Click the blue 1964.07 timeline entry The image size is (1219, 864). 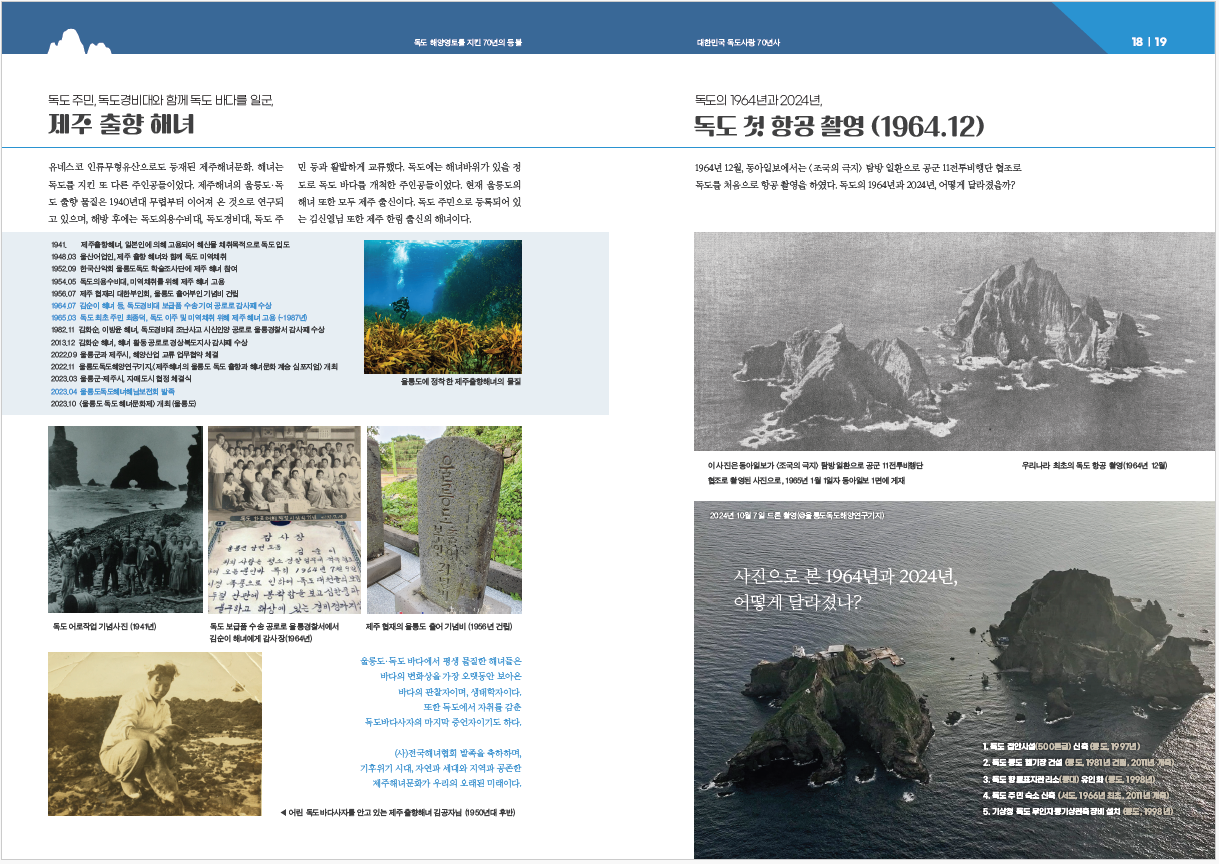point(161,305)
